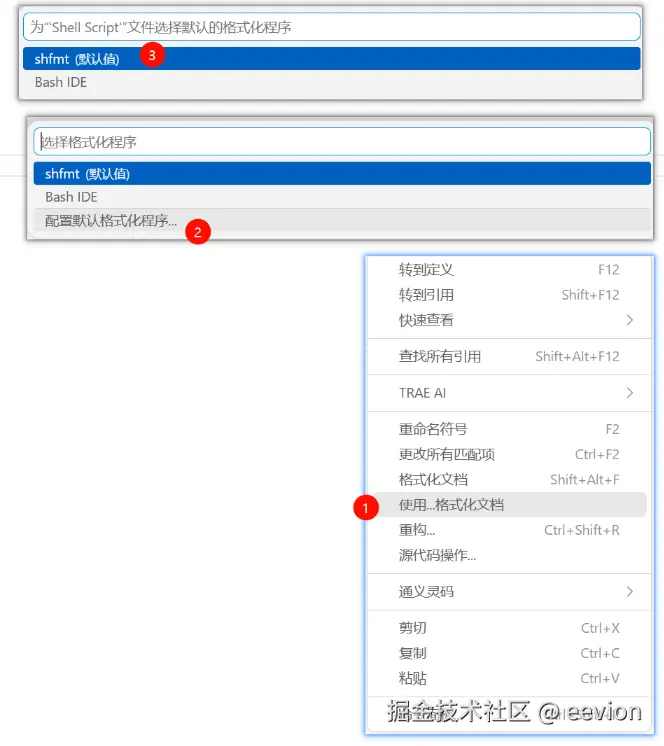Choose 更改所有匹配项 from the context menu
The image size is (664, 746).
(x=509, y=454)
